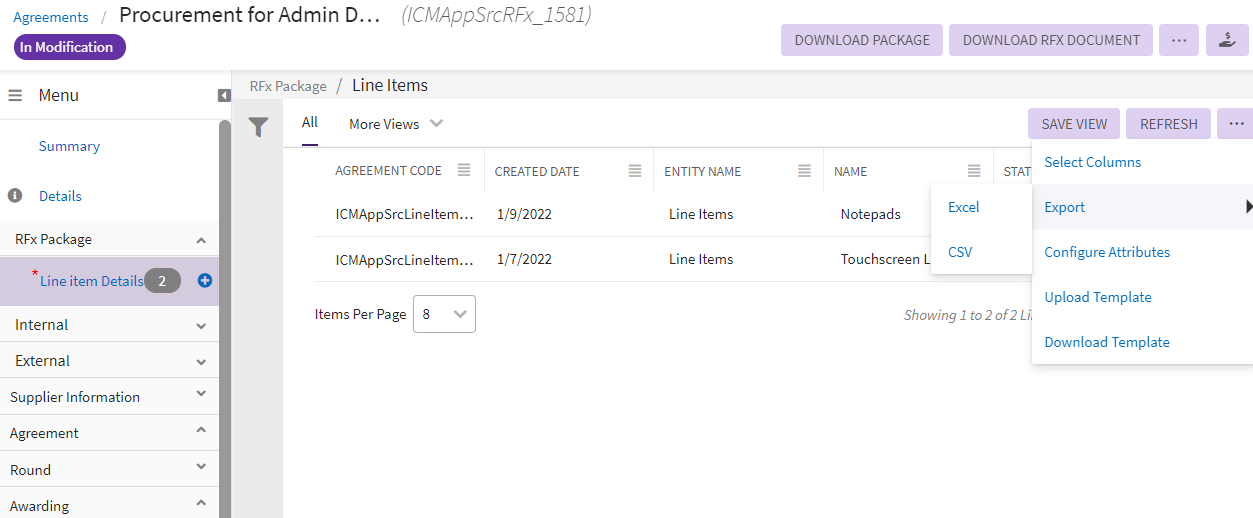The height and width of the screenshot is (518, 1253).
Task: Open Entity Name column menu icon
Action: click(x=804, y=171)
